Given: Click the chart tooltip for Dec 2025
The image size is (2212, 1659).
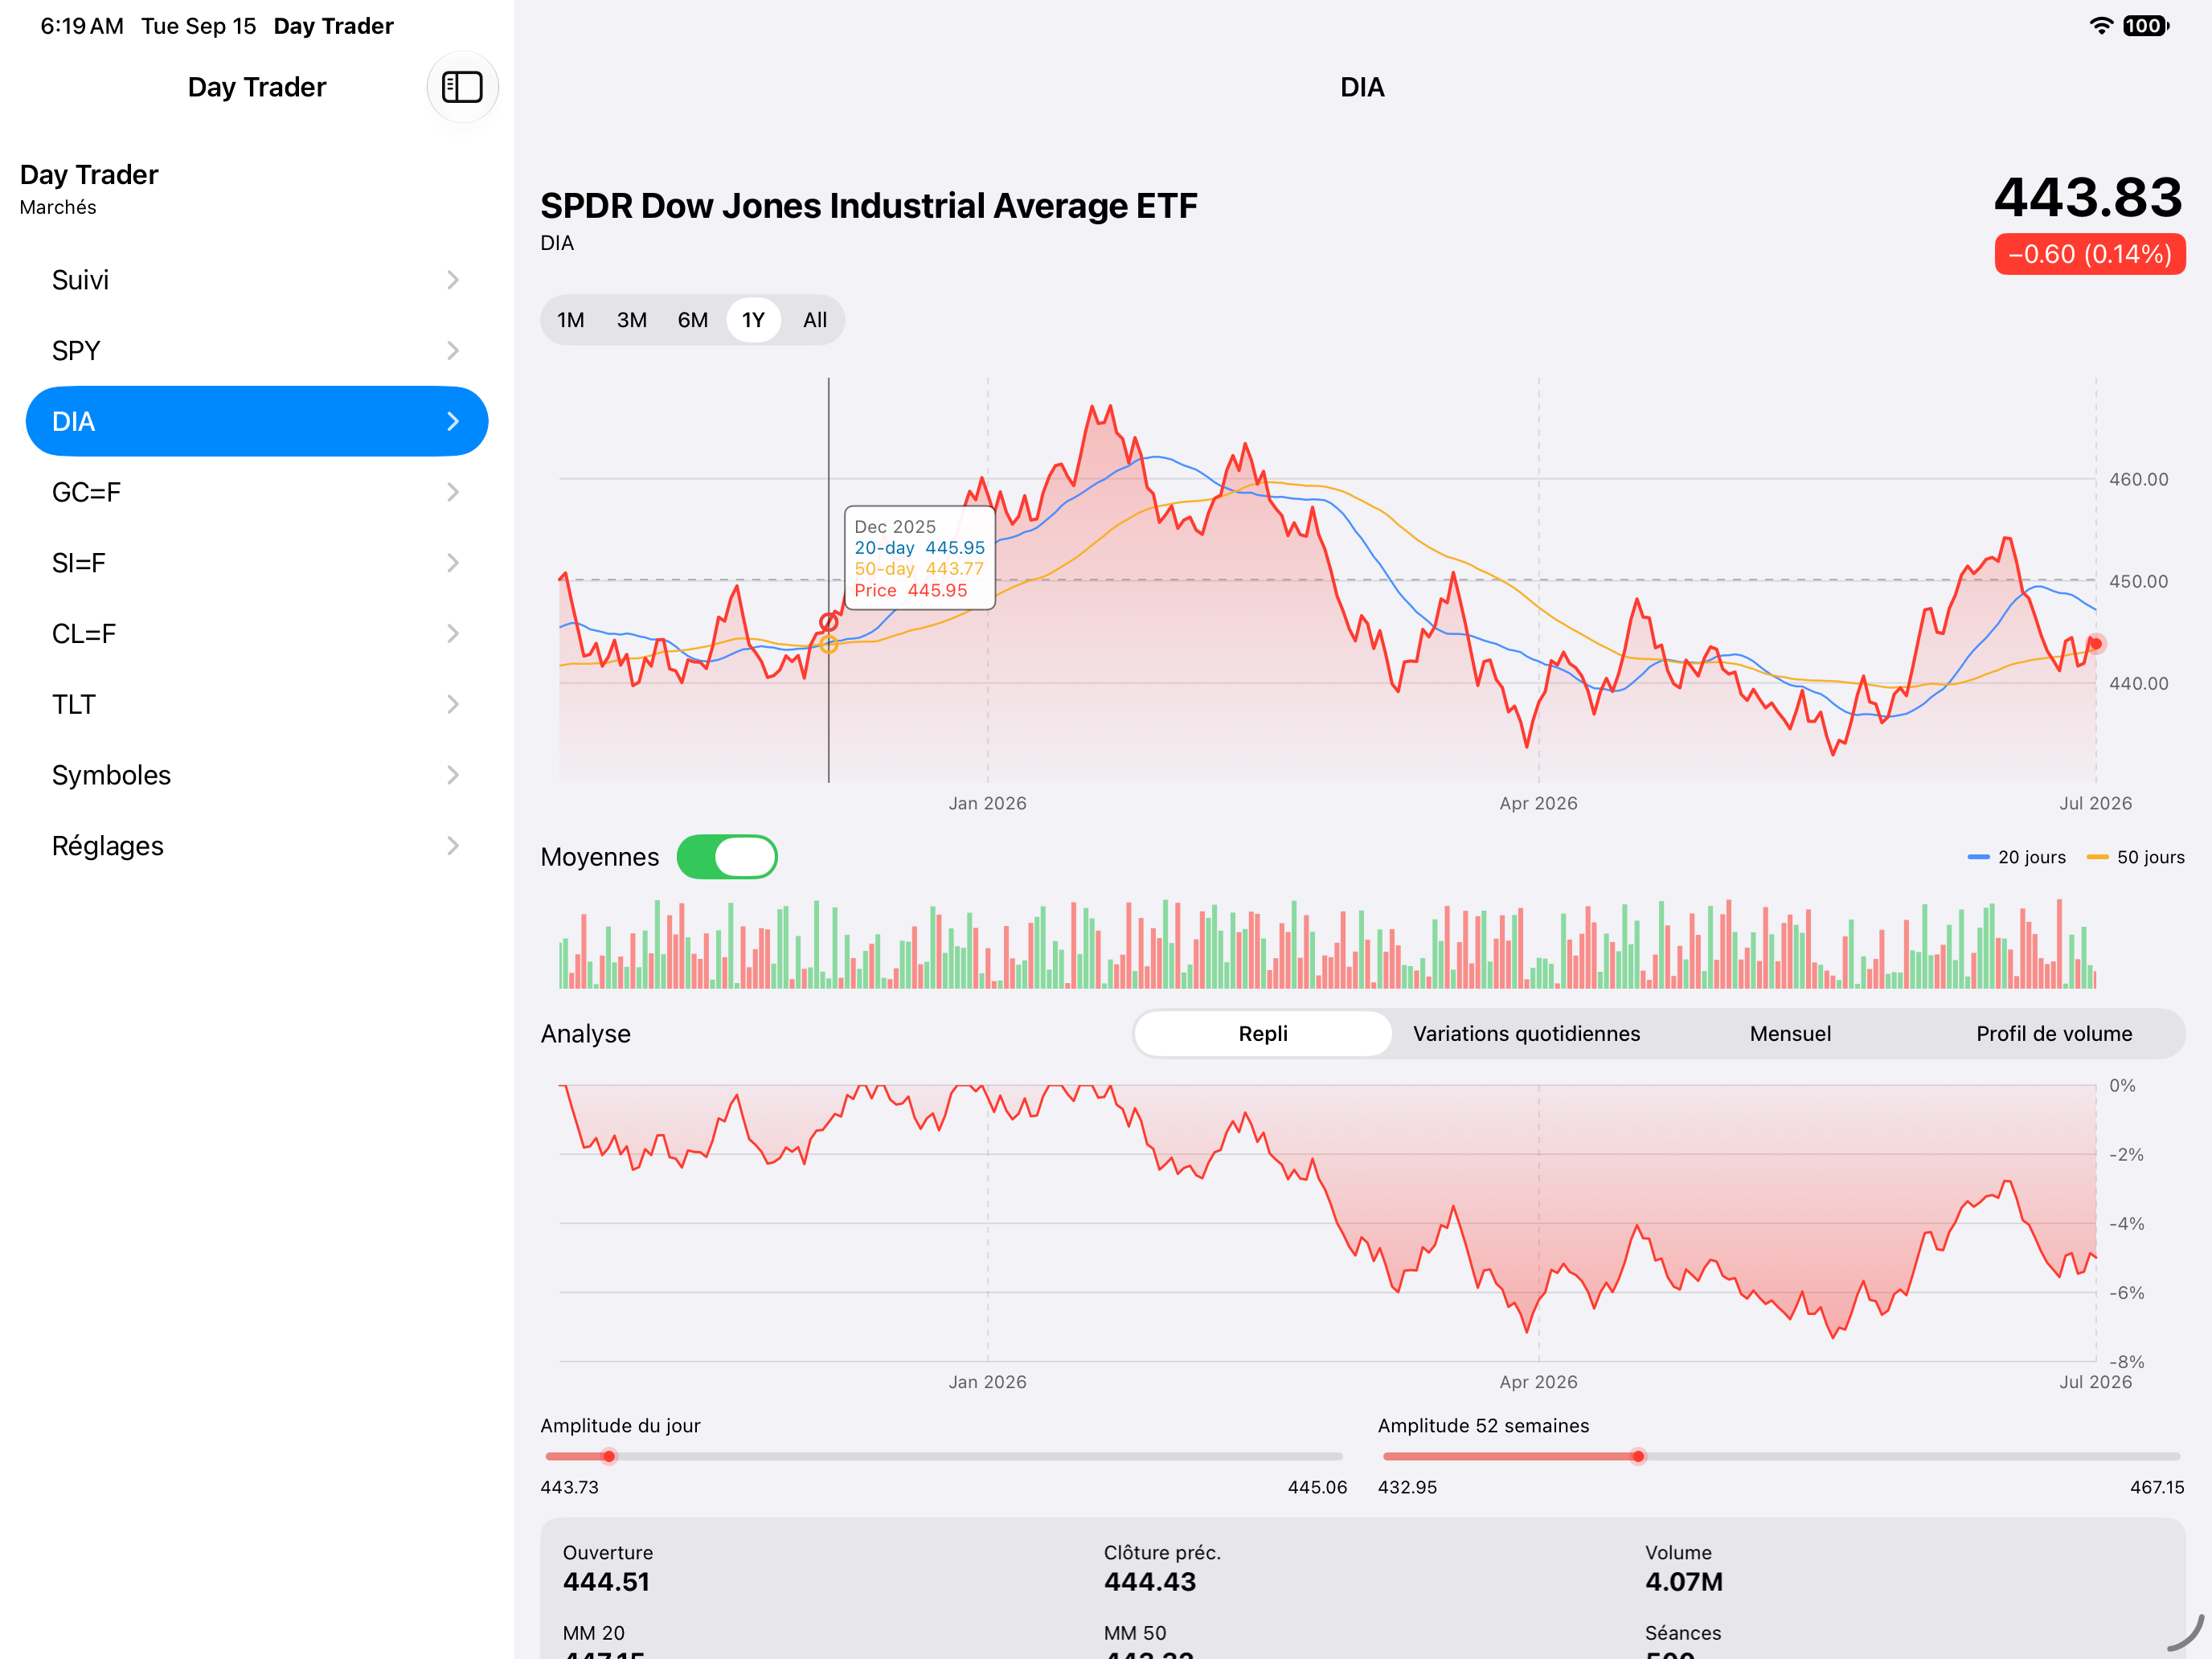Looking at the screenshot, I should [x=920, y=558].
